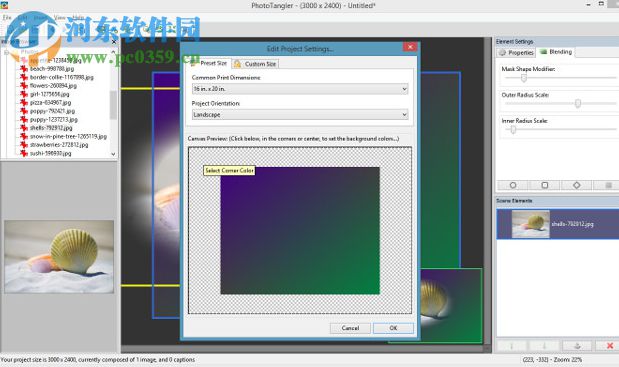The height and width of the screenshot is (367, 619).
Task: Click icon beside flowers-260894.jpg
Action: pos(24,86)
